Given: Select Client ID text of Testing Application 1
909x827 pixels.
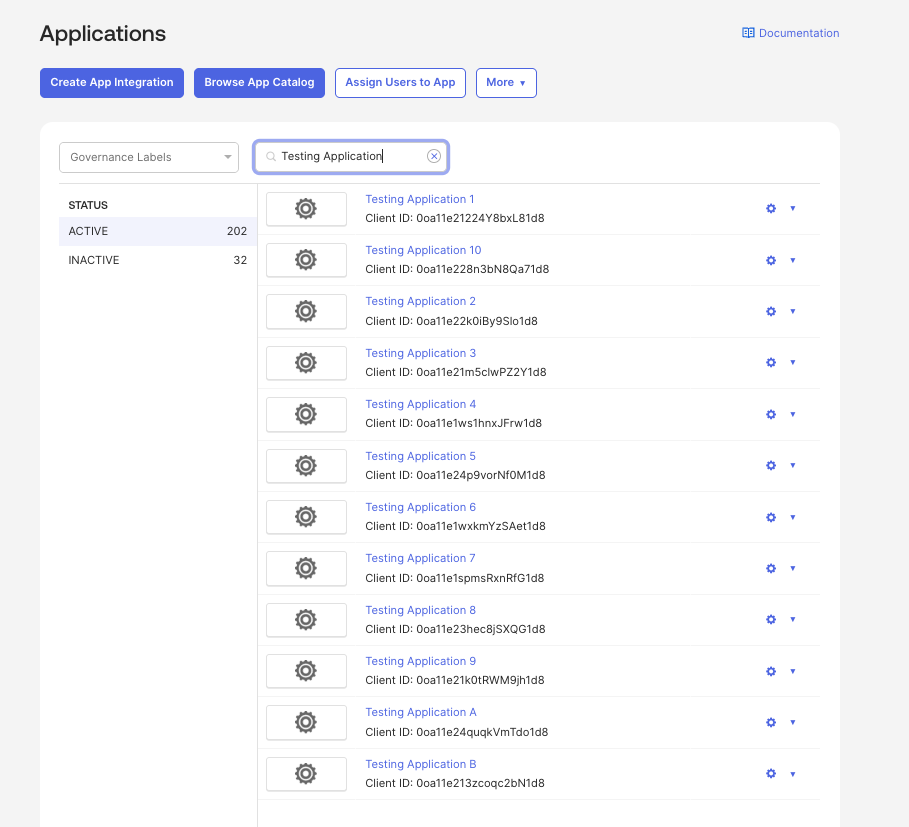Looking at the screenshot, I should pos(454,218).
